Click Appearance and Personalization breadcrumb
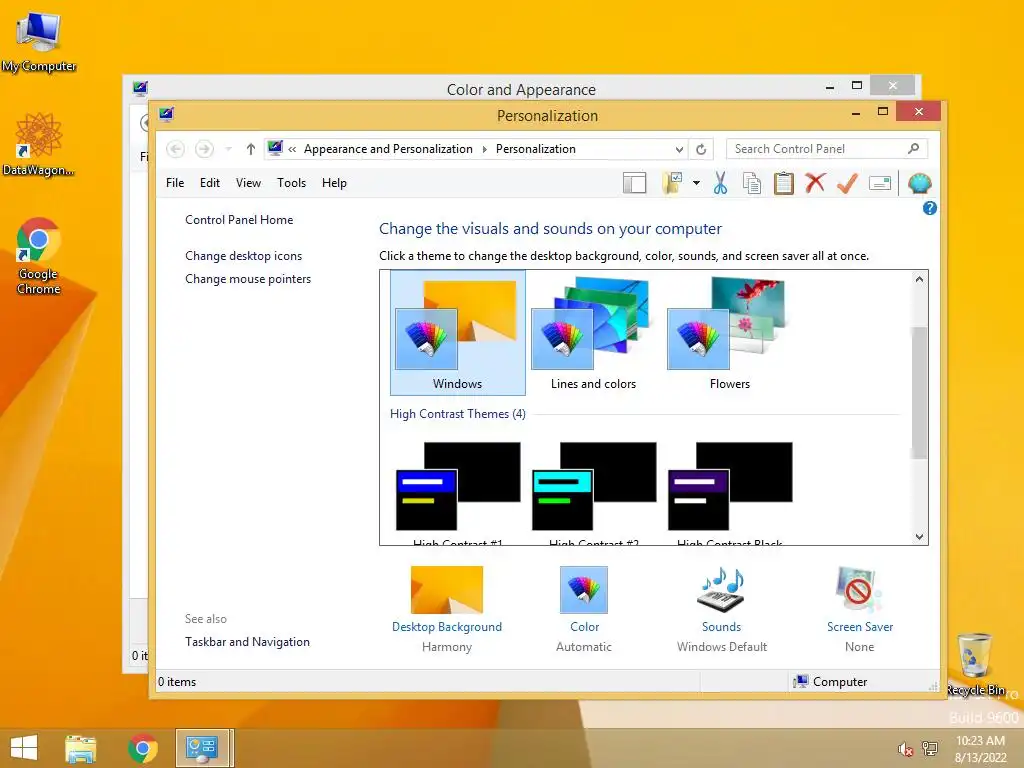This screenshot has height=768, width=1024. 388,149
